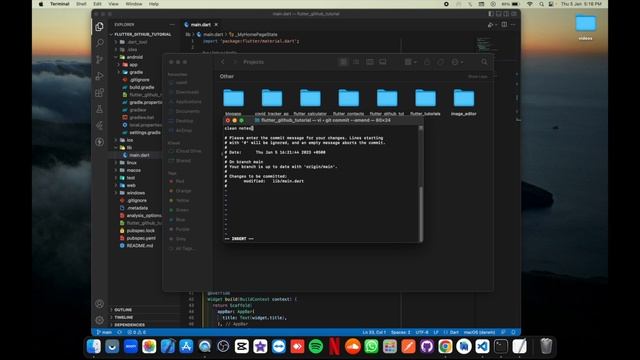Switch Finder to gallery view
The height and width of the screenshot is (360, 640).
point(382,62)
